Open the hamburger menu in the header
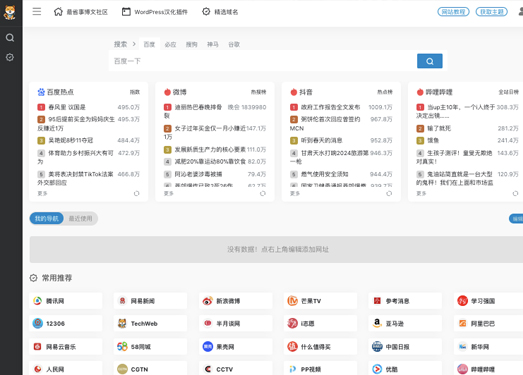Image resolution: width=523 pixels, height=375 pixels. pos(37,12)
